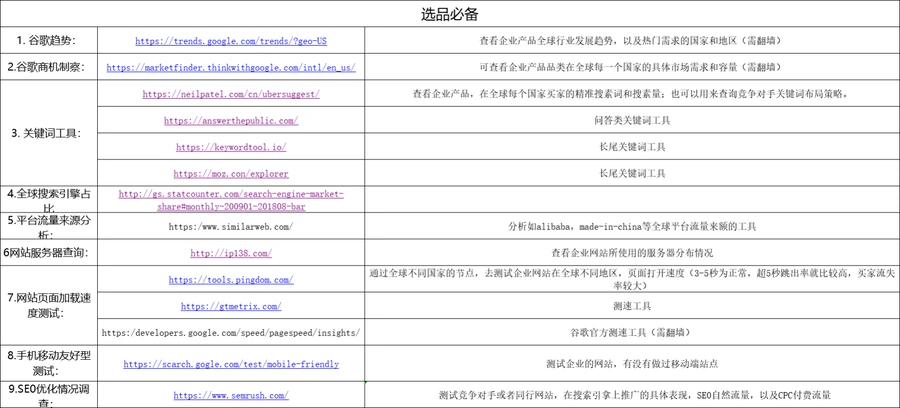Select description mentioning alibaba, made-in-china
The height and width of the screenshot is (408, 900).
point(632,226)
